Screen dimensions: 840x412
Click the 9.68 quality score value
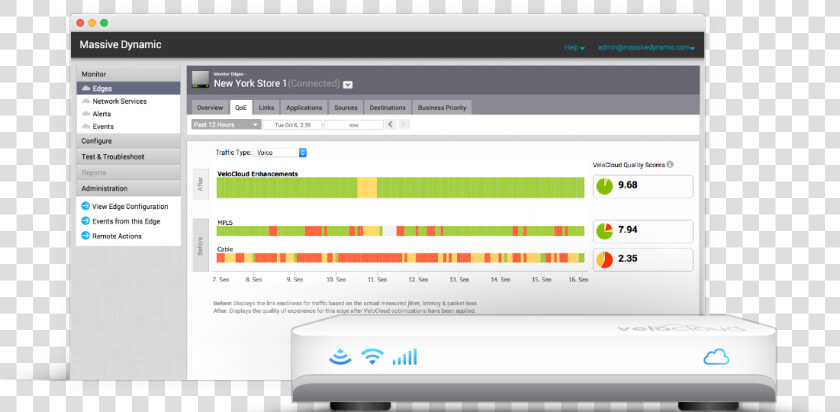coord(627,185)
